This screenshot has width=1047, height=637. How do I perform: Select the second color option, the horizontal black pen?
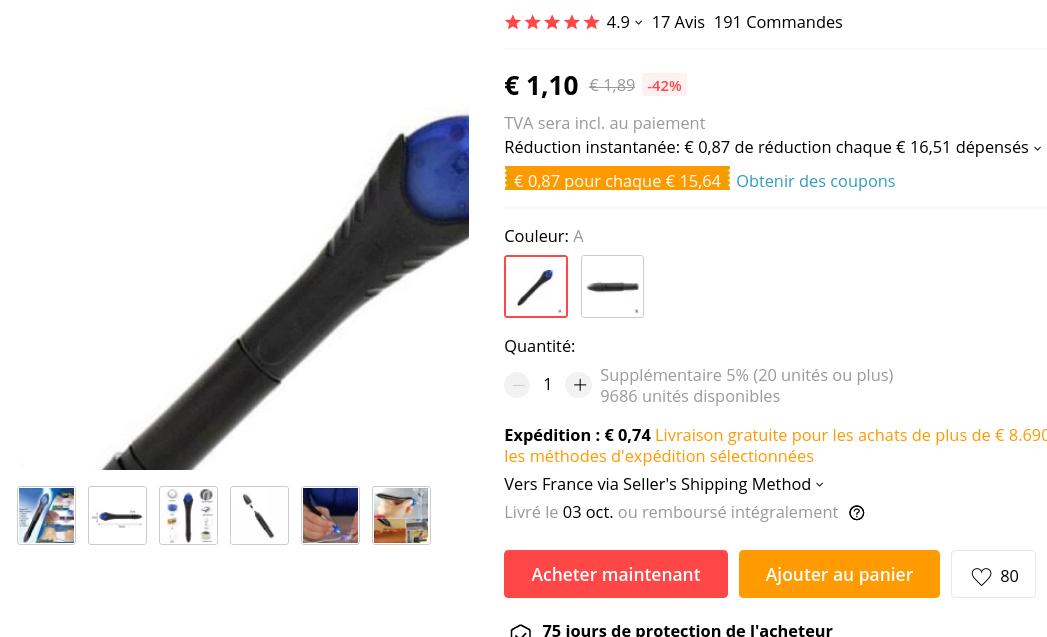click(612, 286)
